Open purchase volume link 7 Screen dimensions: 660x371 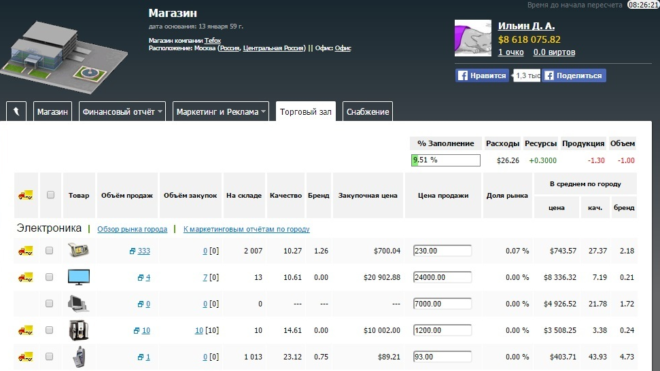205,278
